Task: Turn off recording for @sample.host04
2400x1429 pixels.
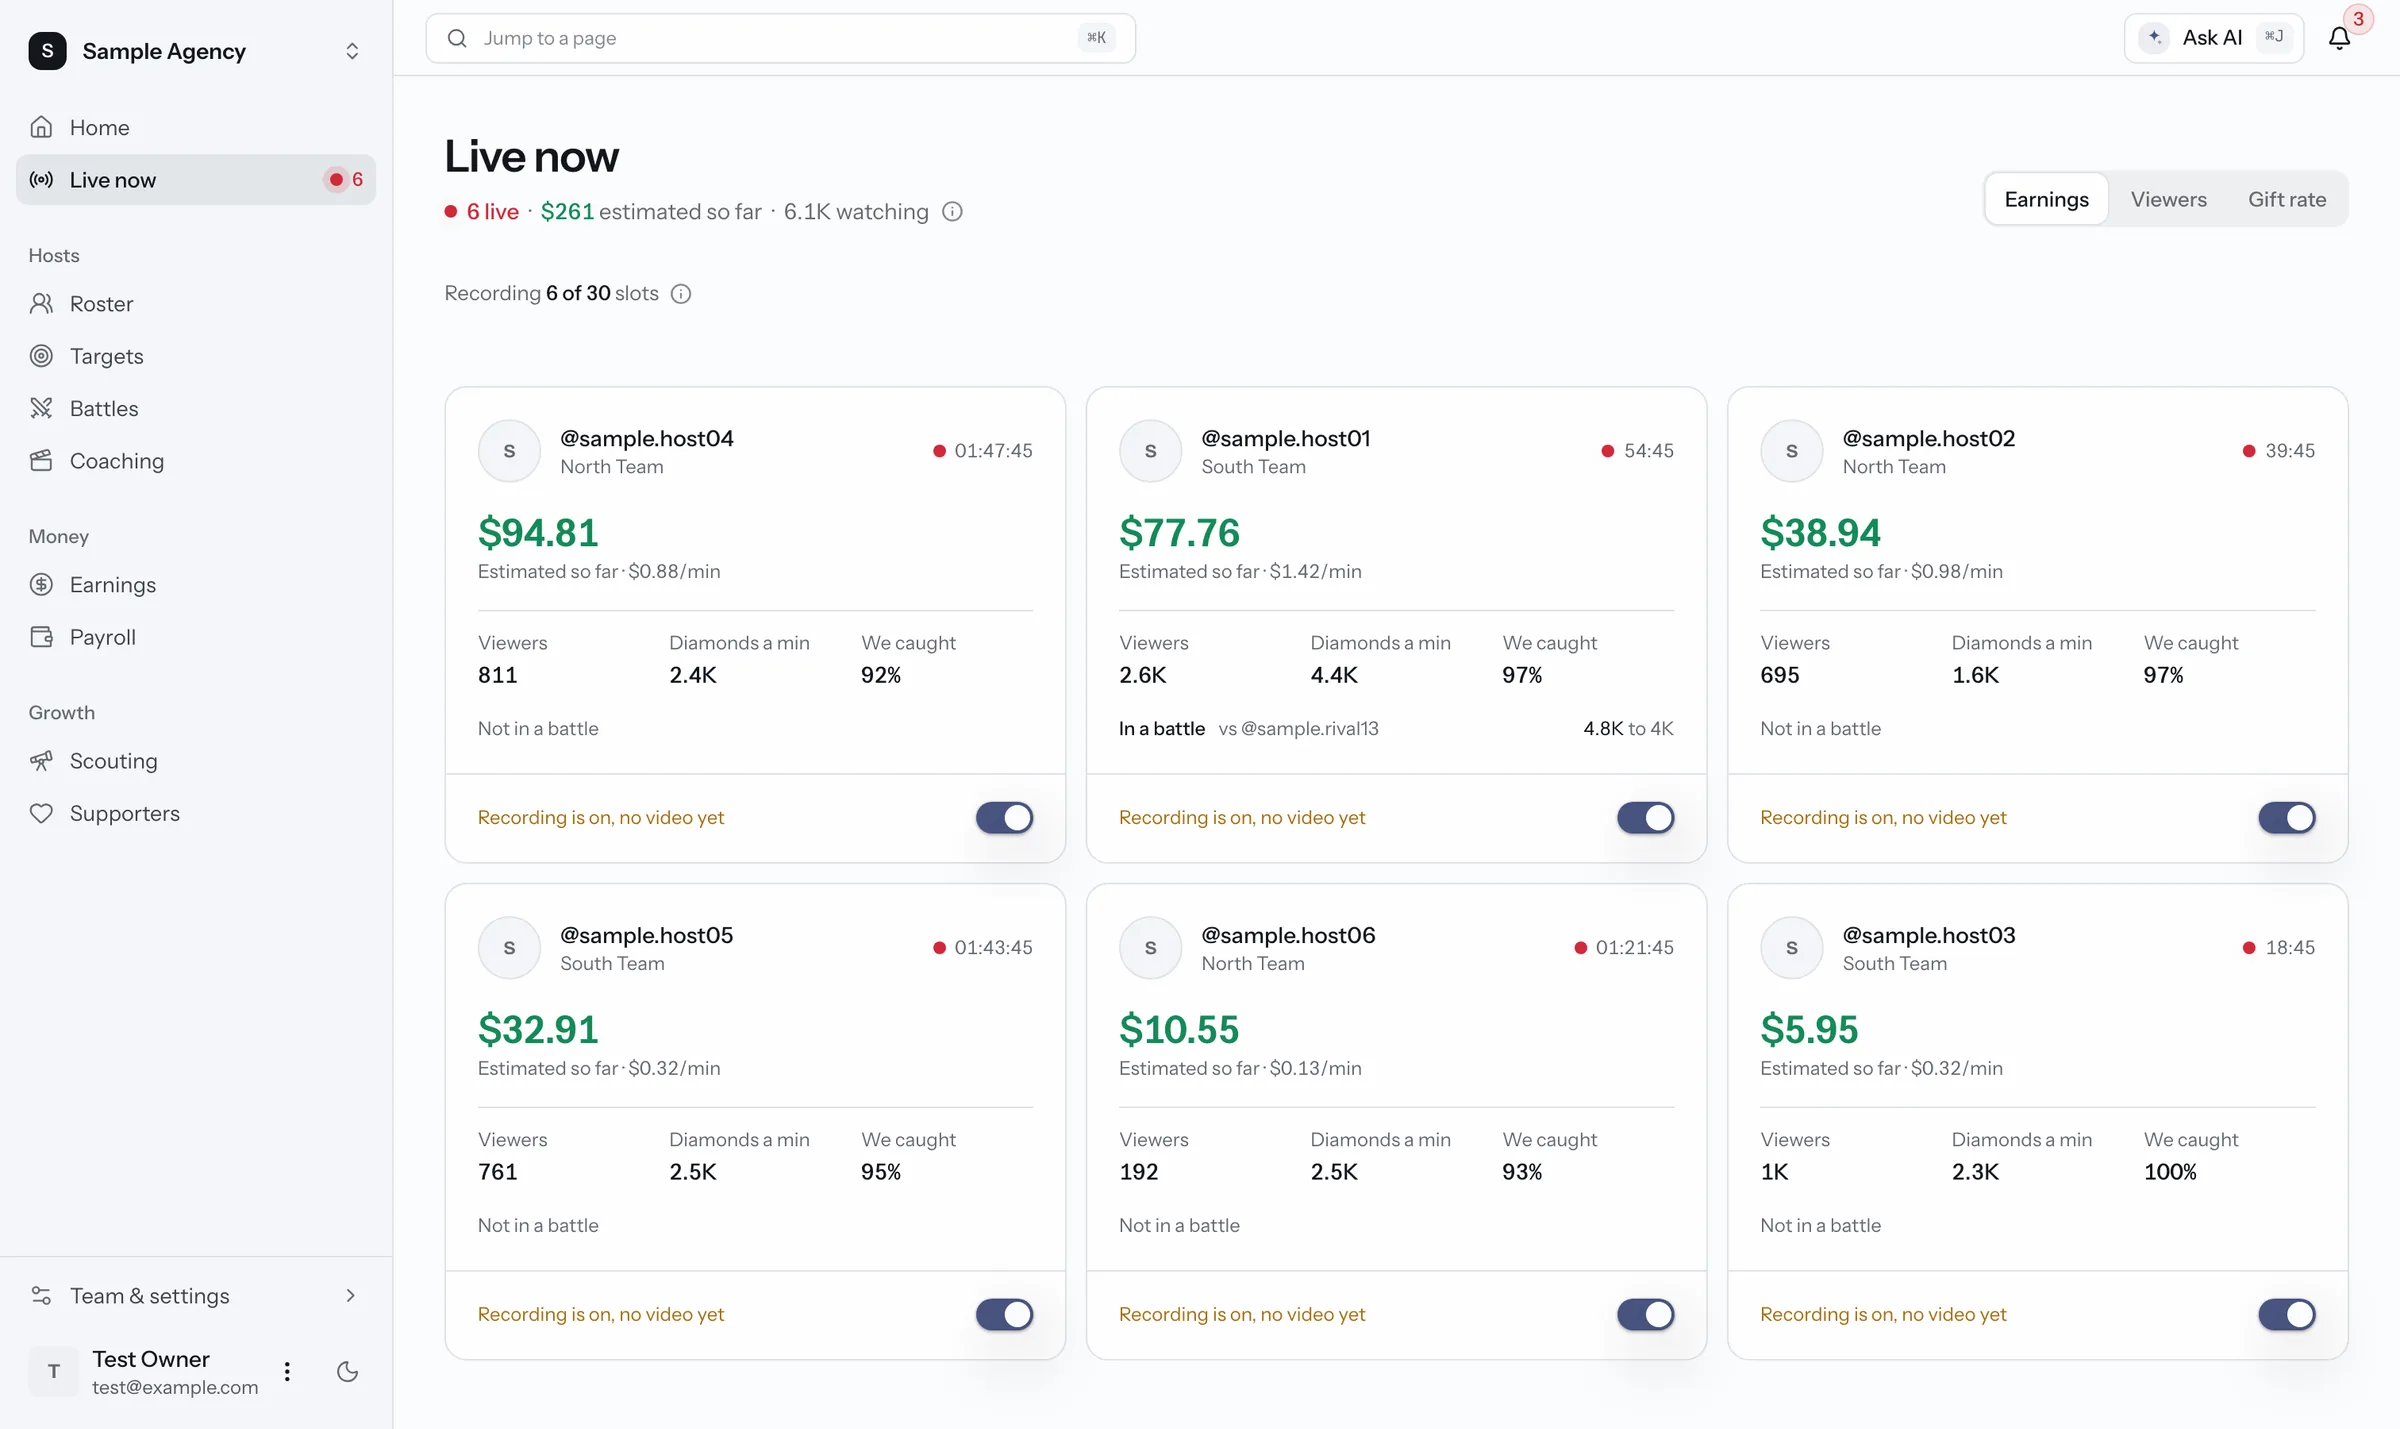Action: tap(1004, 818)
